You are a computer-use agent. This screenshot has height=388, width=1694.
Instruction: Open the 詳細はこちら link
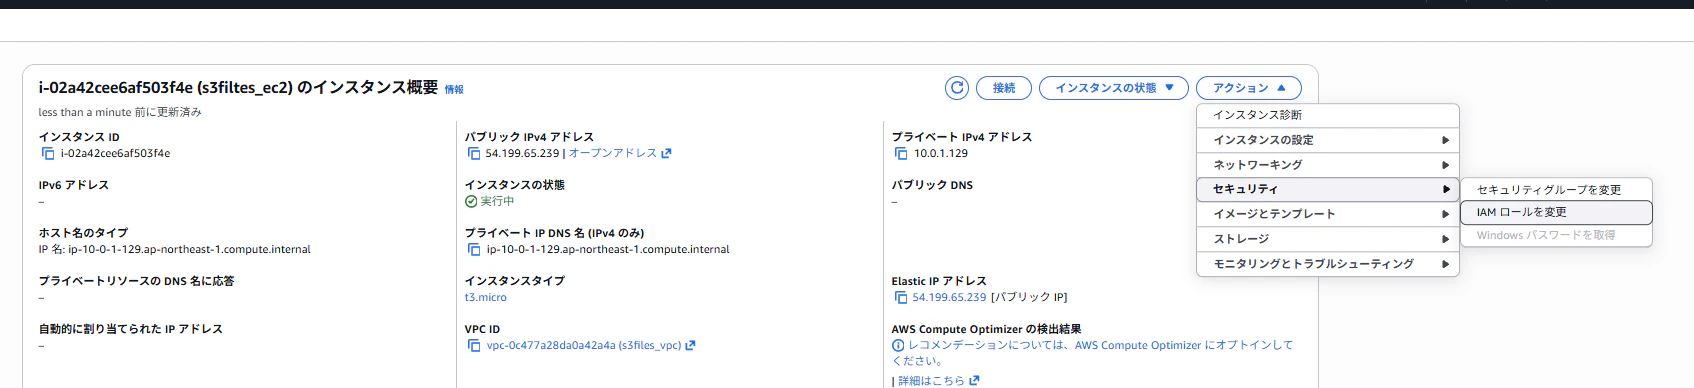931,380
